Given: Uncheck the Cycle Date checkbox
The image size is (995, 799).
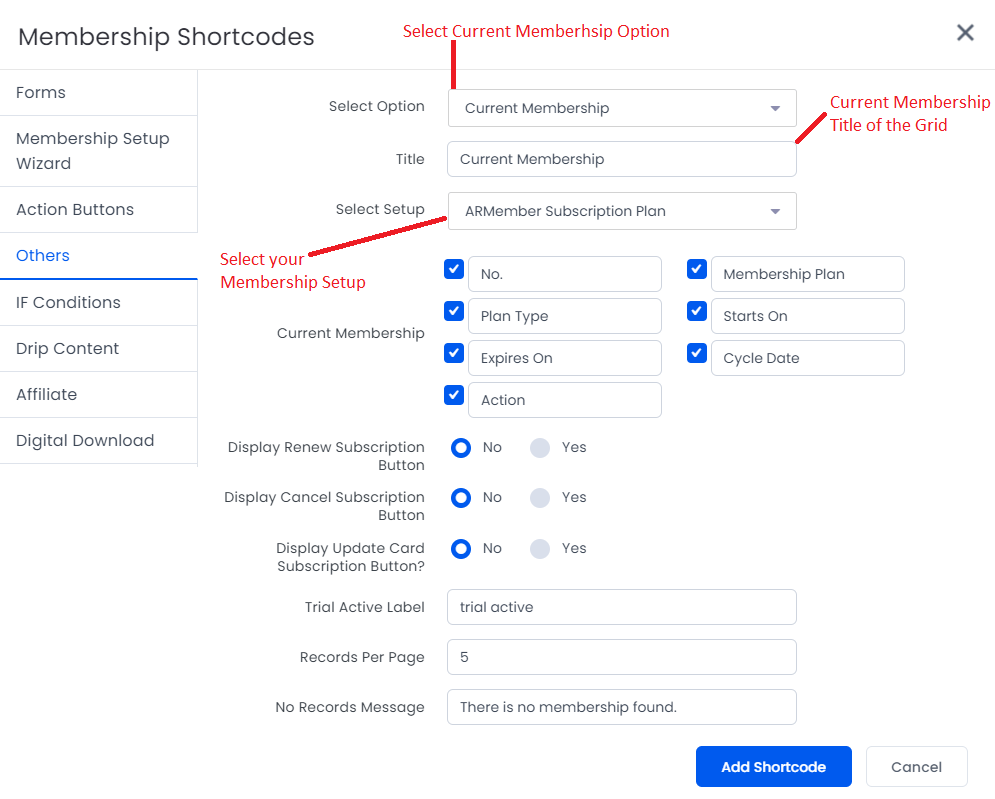Looking at the screenshot, I should [x=697, y=353].
